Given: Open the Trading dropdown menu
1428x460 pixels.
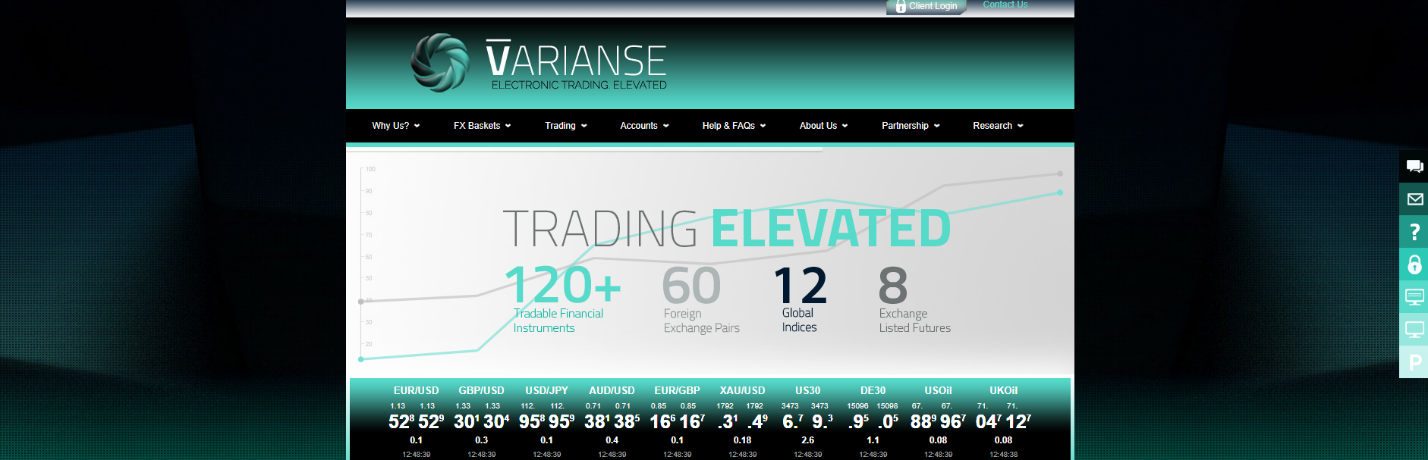Looking at the screenshot, I should (x=566, y=126).
